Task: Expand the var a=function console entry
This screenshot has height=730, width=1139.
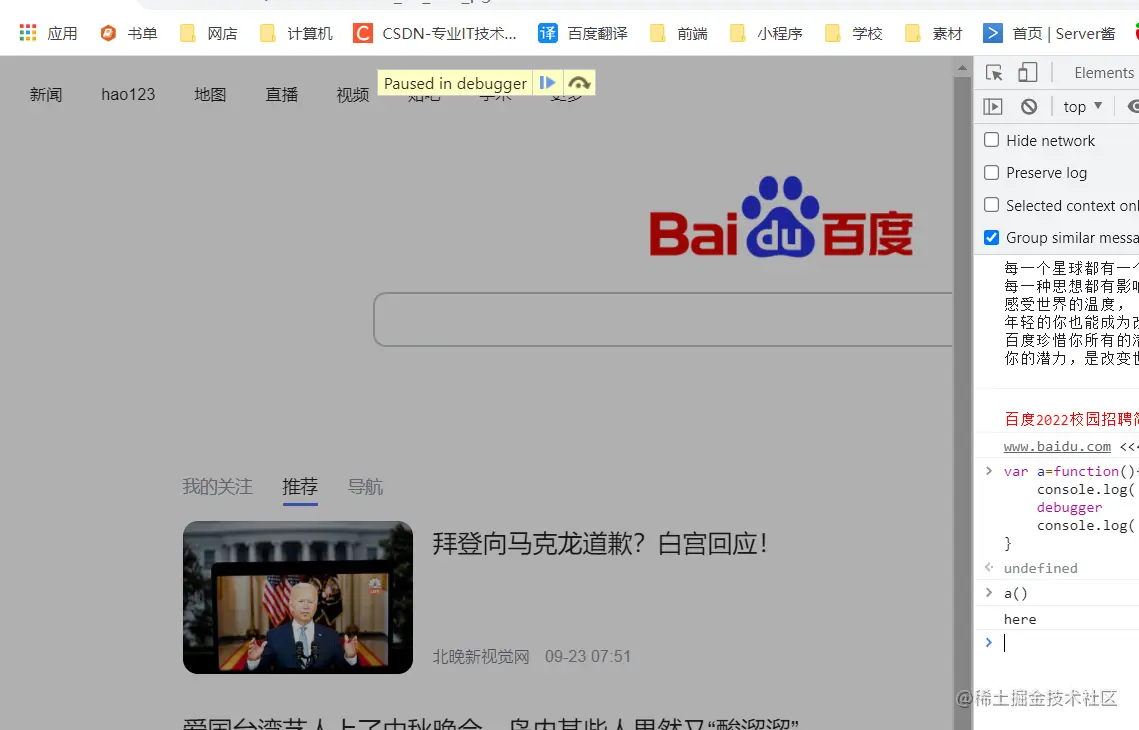Action: coord(989,471)
